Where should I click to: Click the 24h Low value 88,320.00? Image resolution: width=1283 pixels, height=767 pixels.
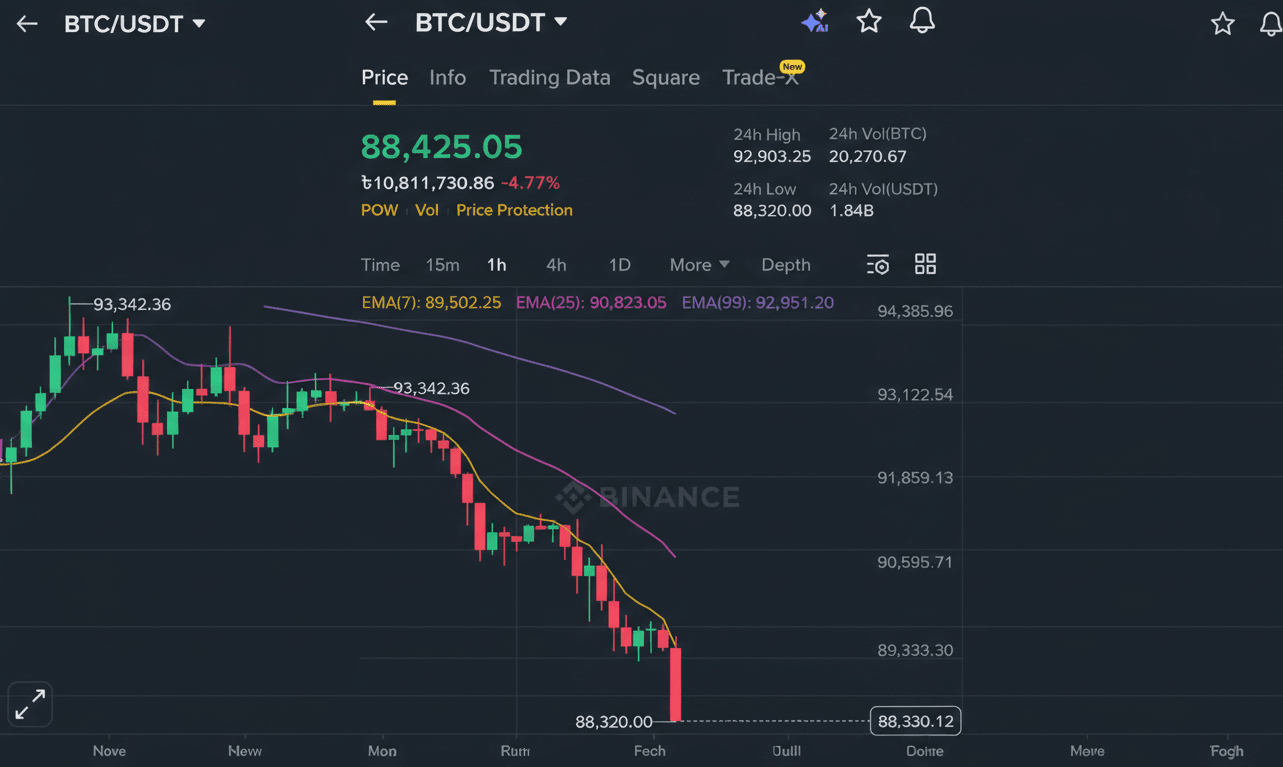[x=772, y=211]
